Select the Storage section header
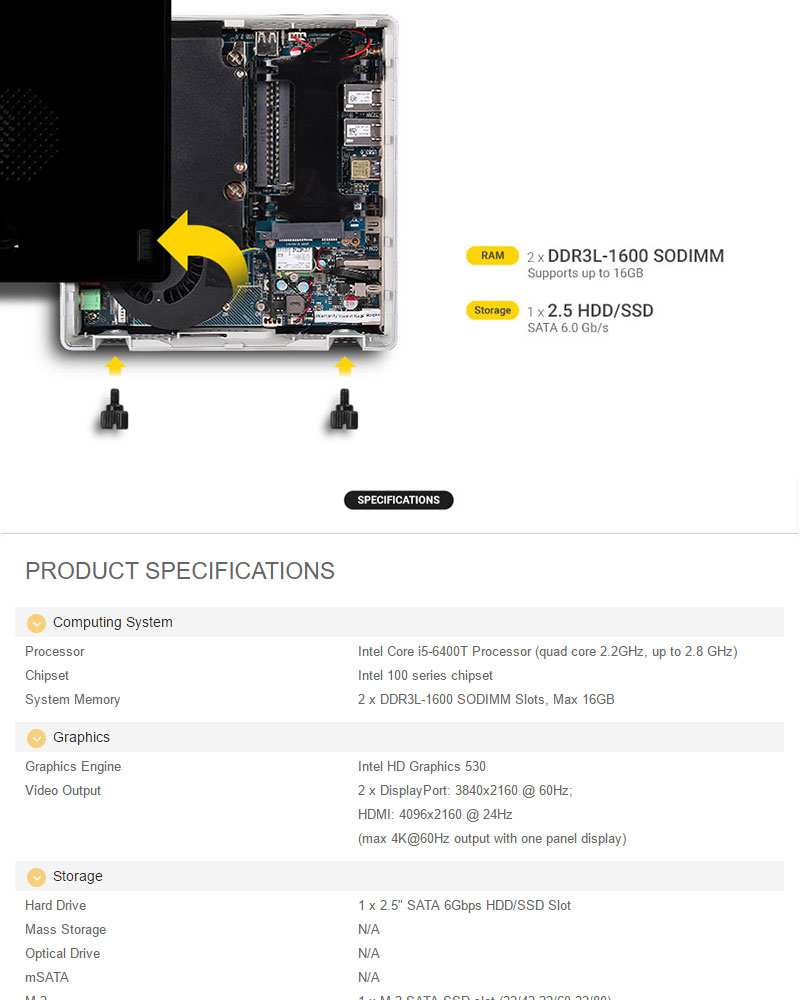Screen dimensions: 800x1000 click(x=399, y=876)
